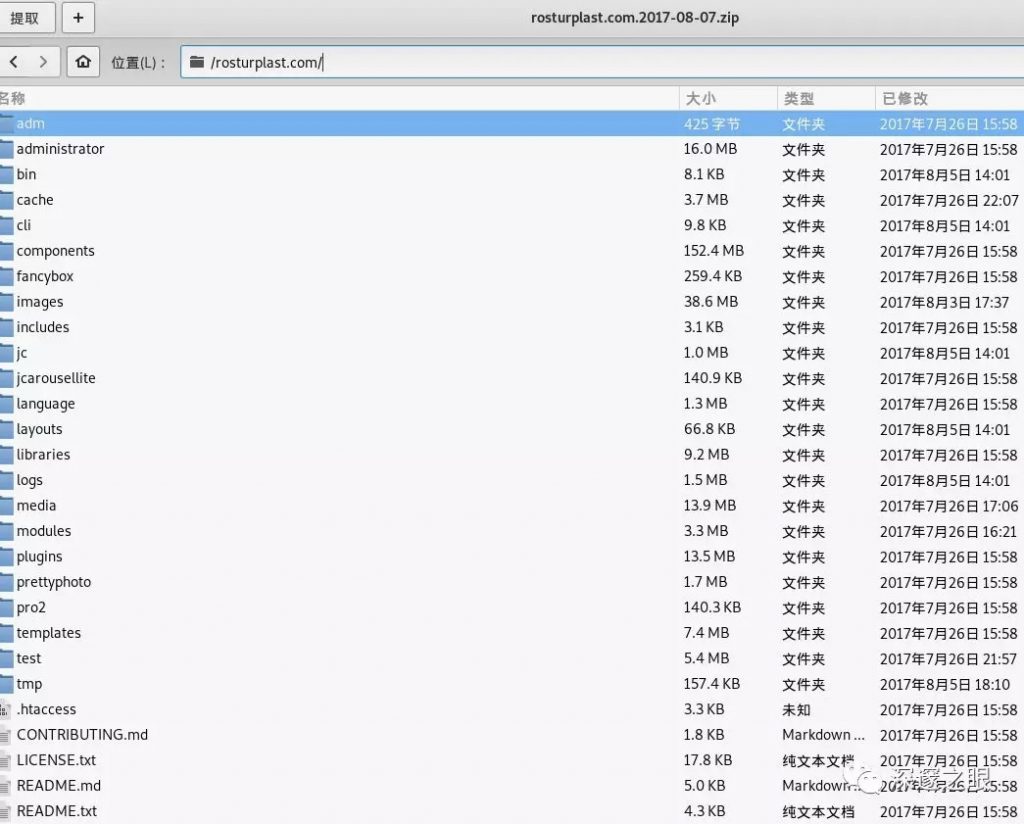The width and height of the screenshot is (1024, 824).
Task: Select the layouts folder icon
Action: (x=7, y=429)
